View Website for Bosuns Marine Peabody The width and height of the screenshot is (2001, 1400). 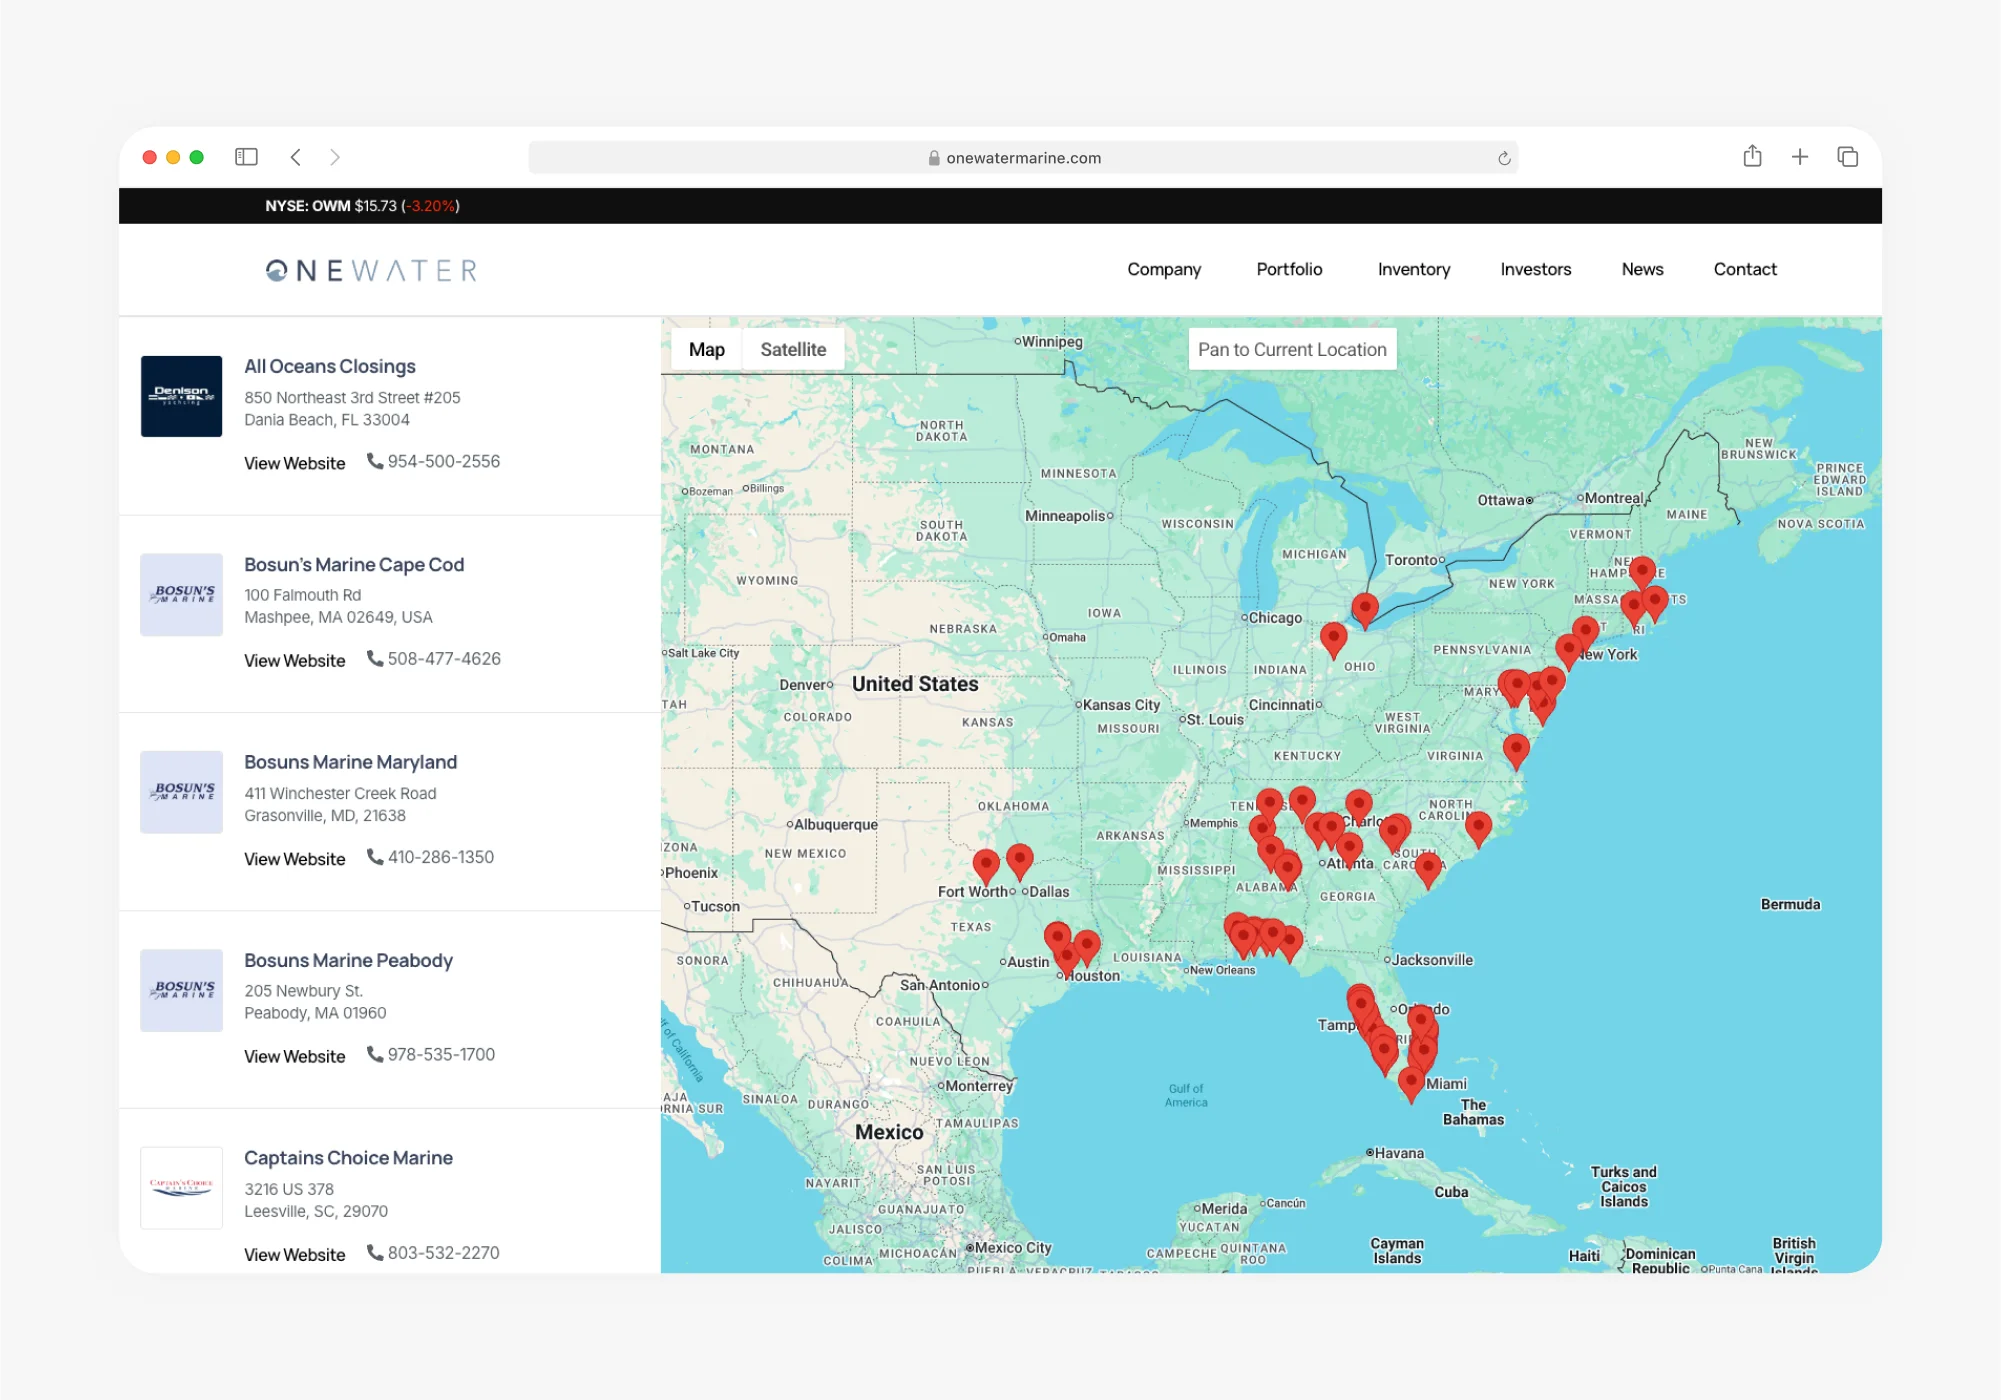pyautogui.click(x=294, y=1056)
